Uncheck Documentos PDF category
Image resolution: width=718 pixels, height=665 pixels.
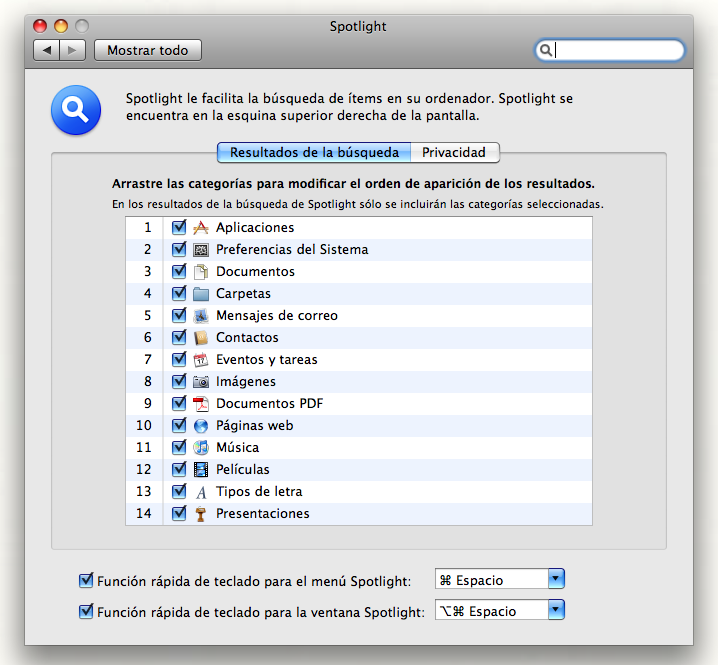(179, 403)
